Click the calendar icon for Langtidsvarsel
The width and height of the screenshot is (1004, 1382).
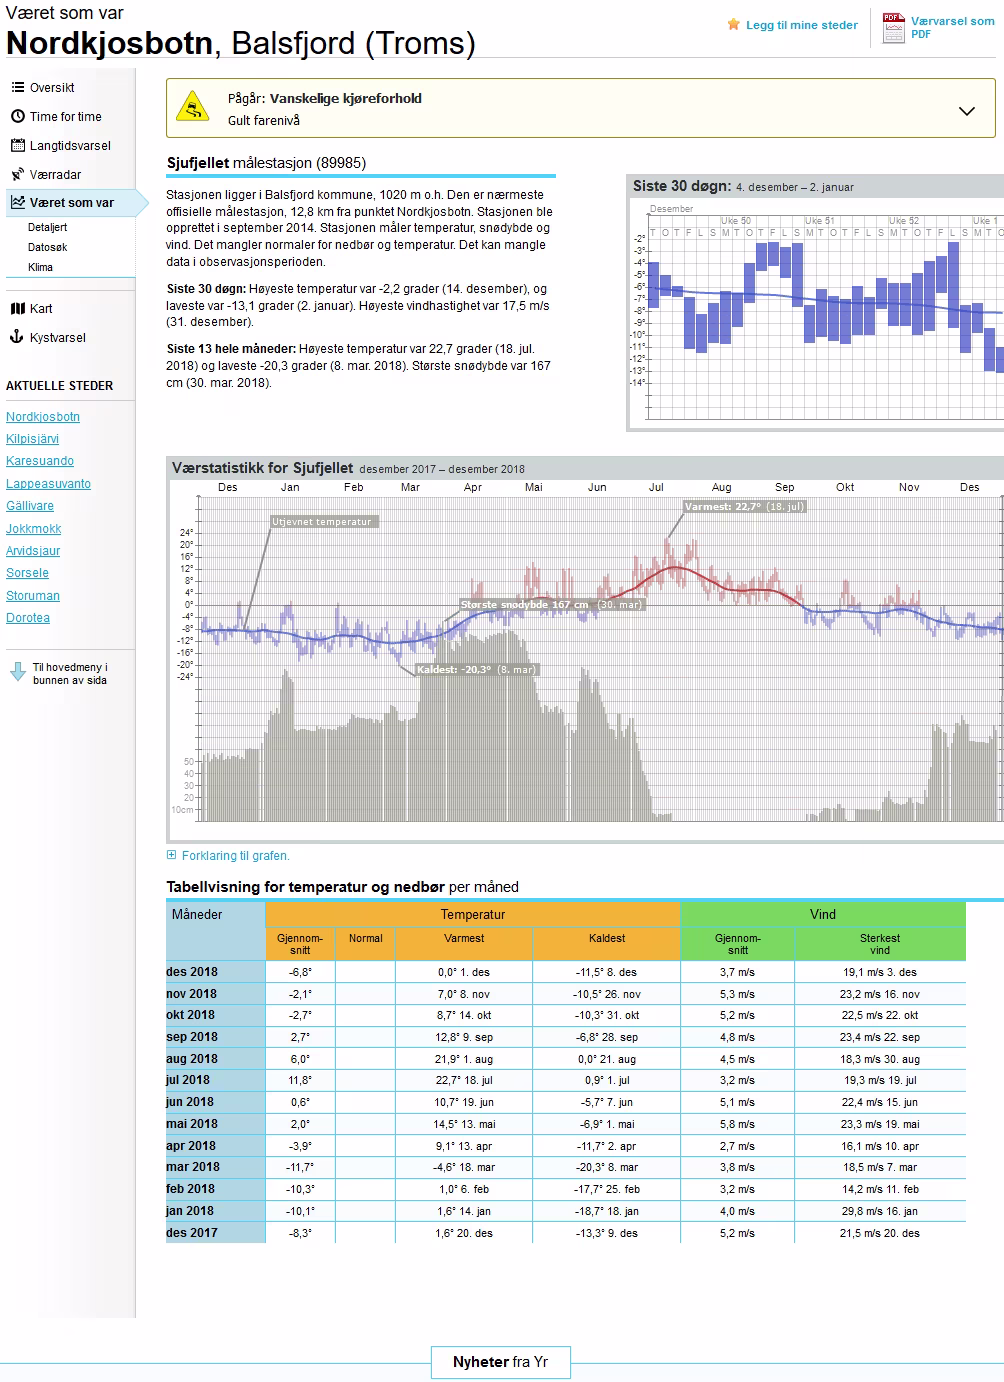pyautogui.click(x=17, y=146)
